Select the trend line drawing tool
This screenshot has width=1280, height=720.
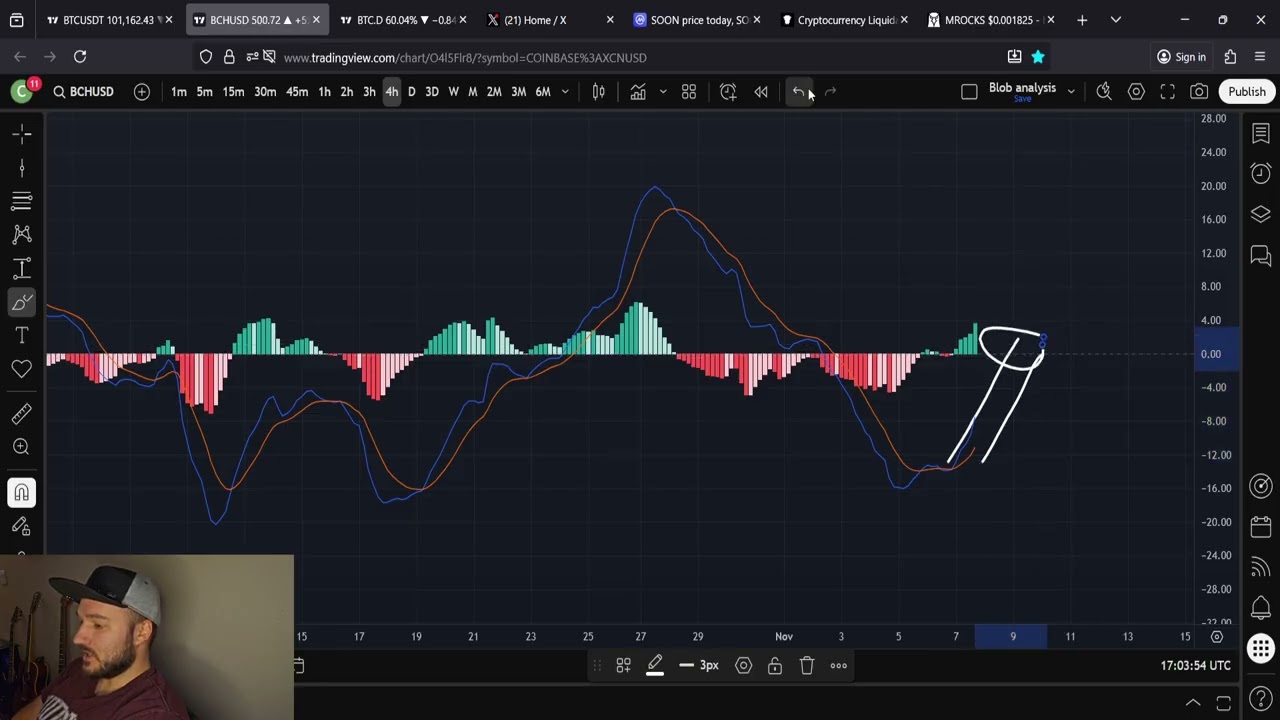coord(22,168)
